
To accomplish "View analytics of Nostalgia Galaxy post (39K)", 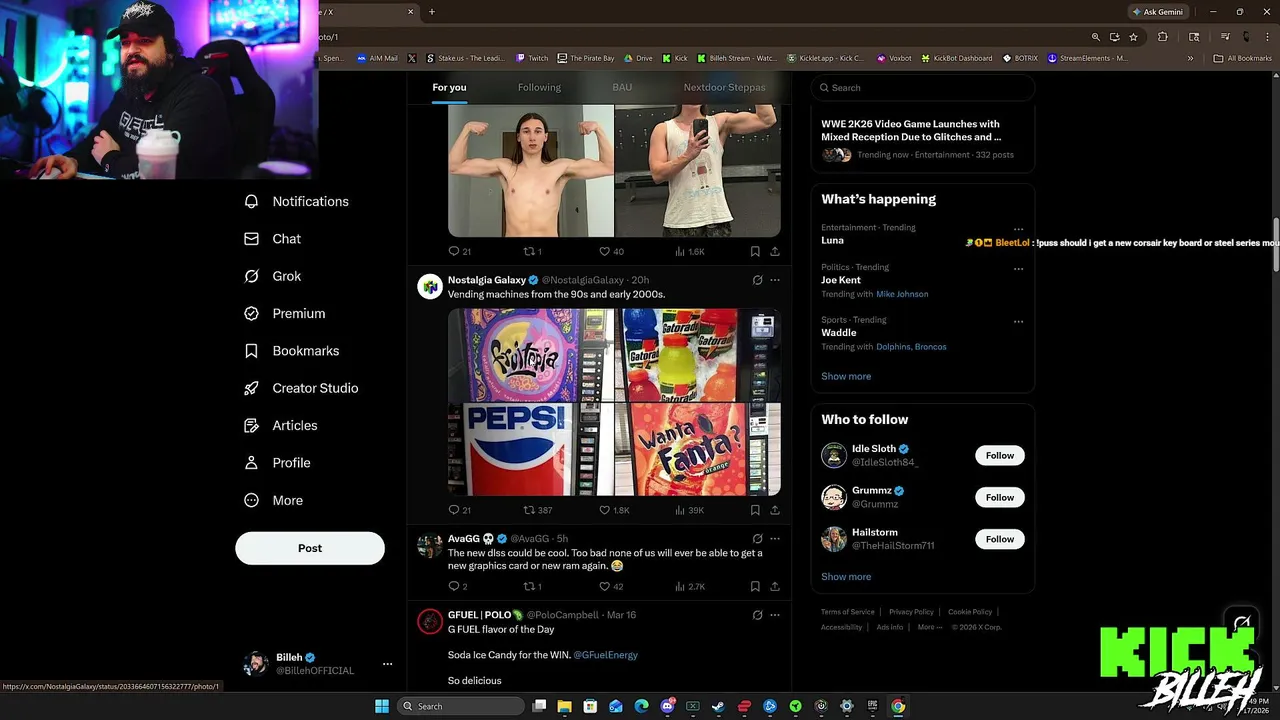I will tap(689, 510).
